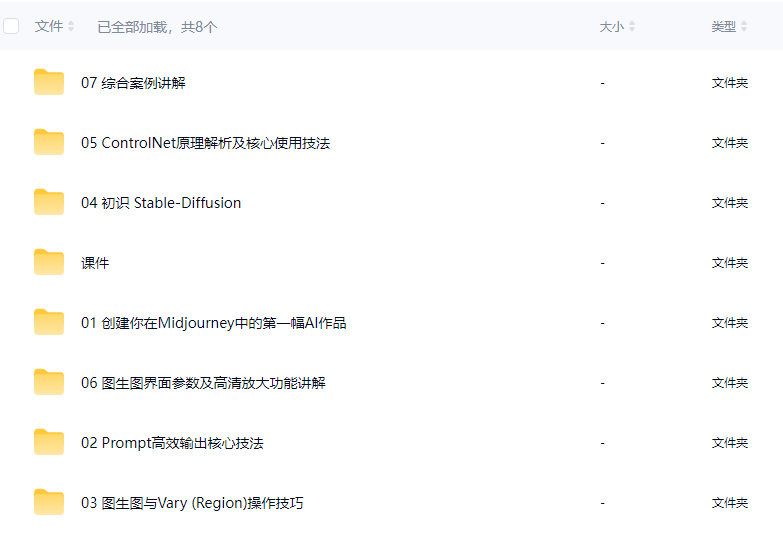Open the 课件 folder name link
This screenshot has height=537, width=783.
(95, 263)
